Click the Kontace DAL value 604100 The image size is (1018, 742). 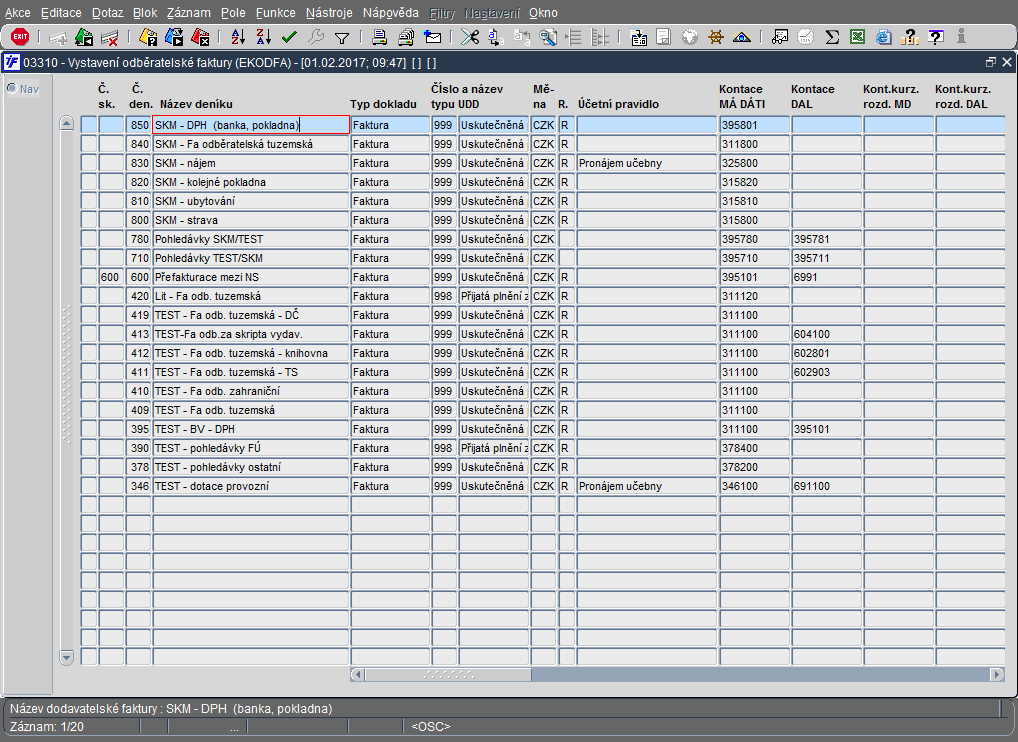(826, 334)
